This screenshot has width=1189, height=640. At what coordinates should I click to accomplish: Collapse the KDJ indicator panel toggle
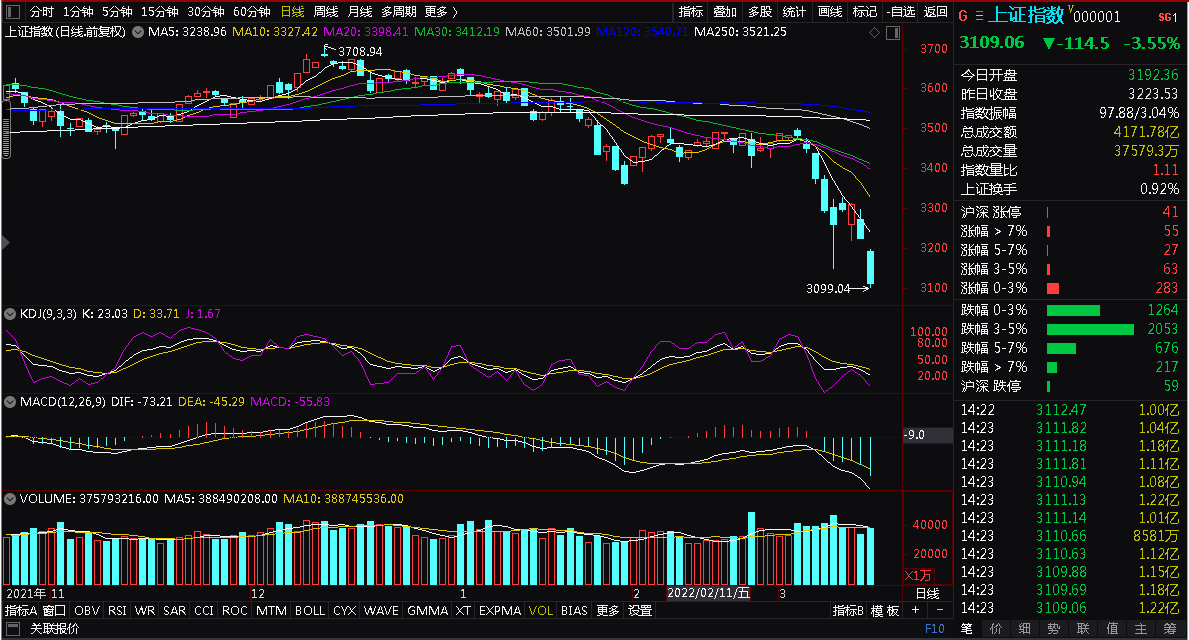(11, 314)
